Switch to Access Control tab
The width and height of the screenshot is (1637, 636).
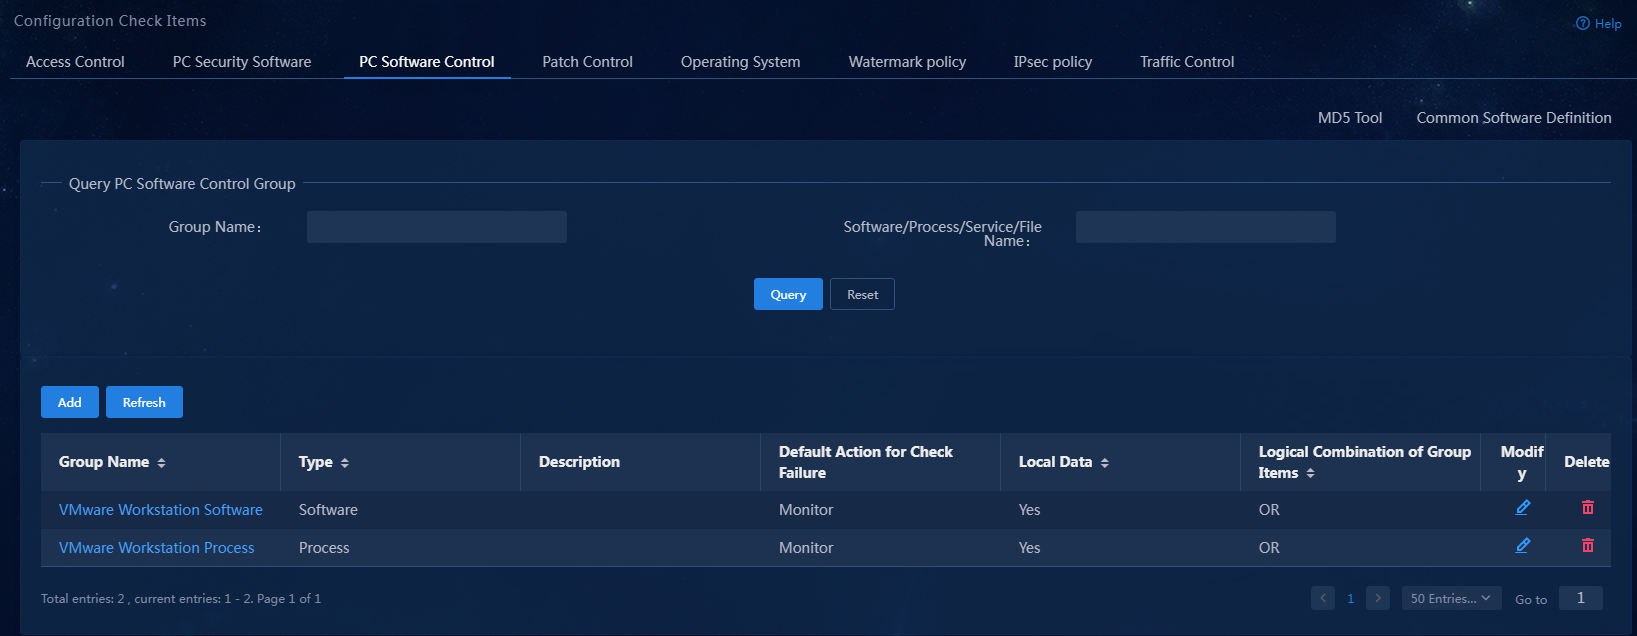pos(75,62)
